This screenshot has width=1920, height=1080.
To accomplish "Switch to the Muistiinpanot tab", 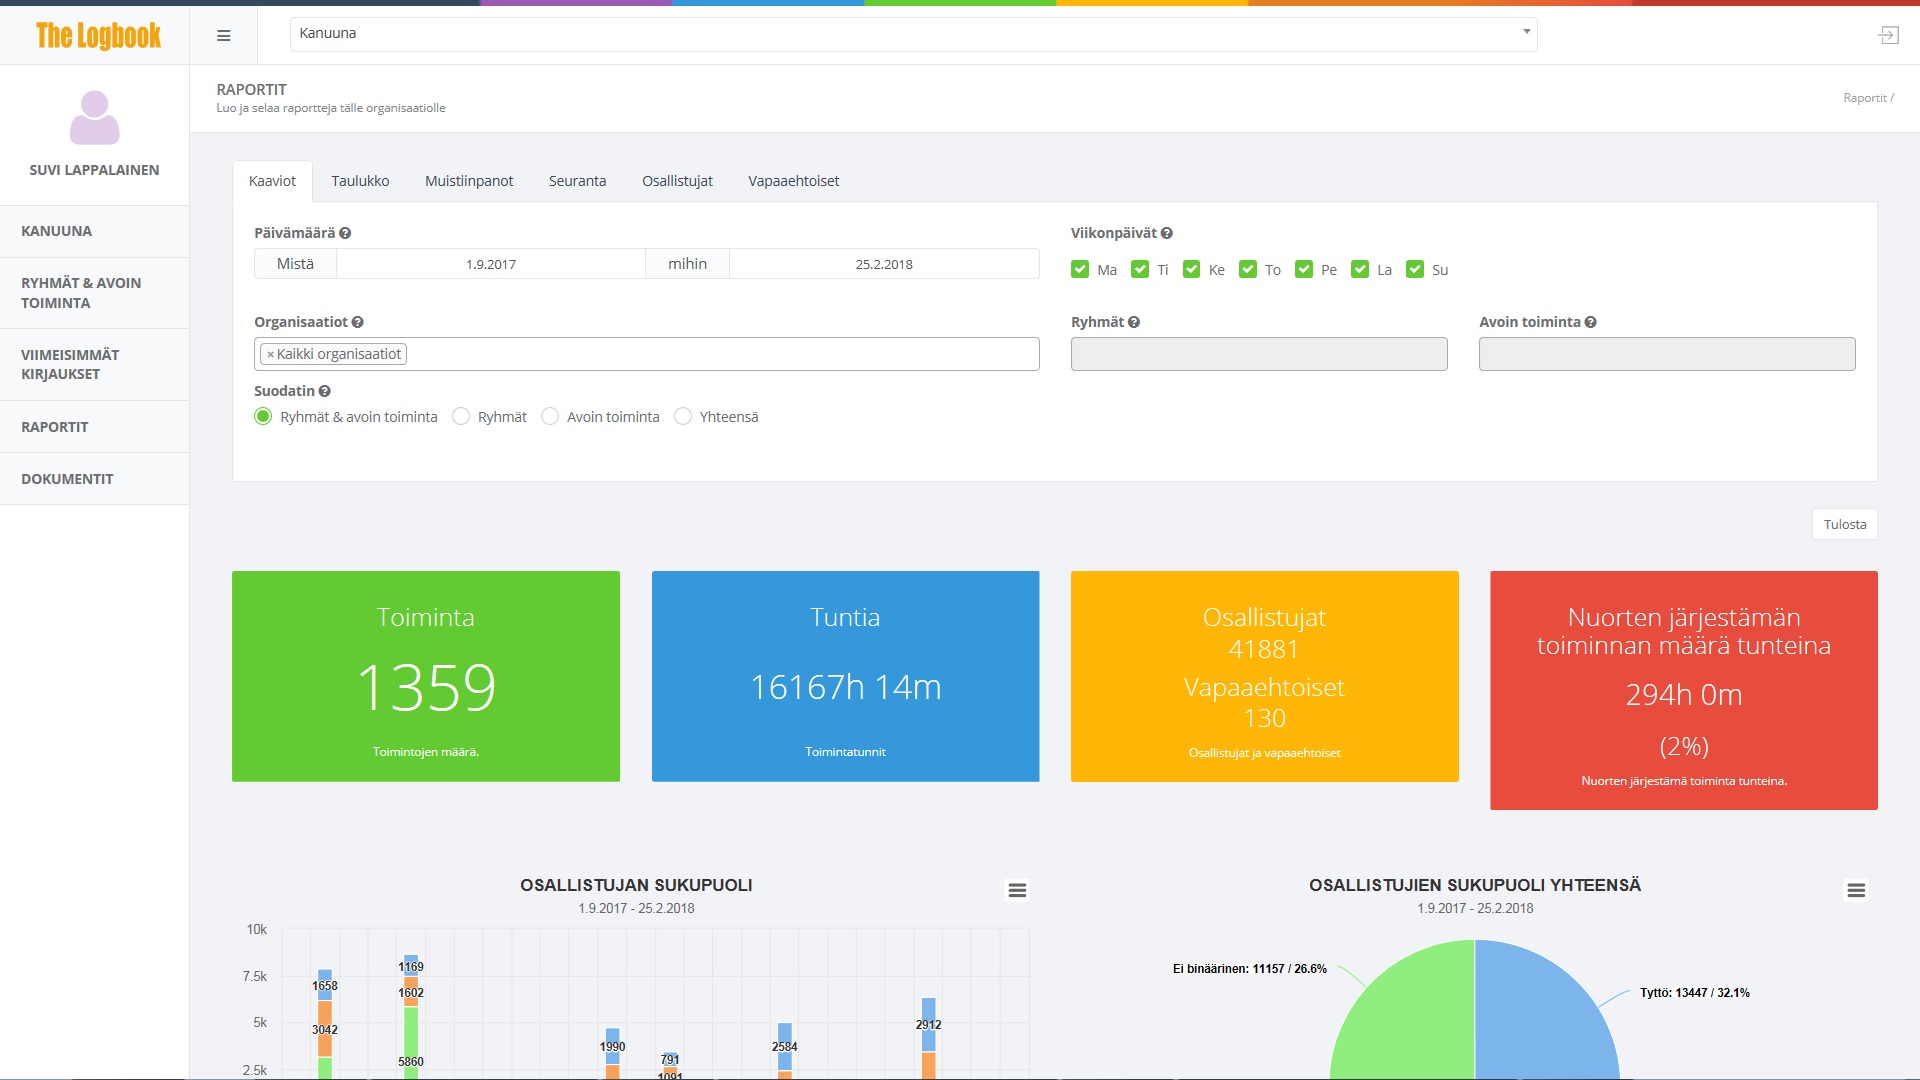I will pyautogui.click(x=469, y=181).
